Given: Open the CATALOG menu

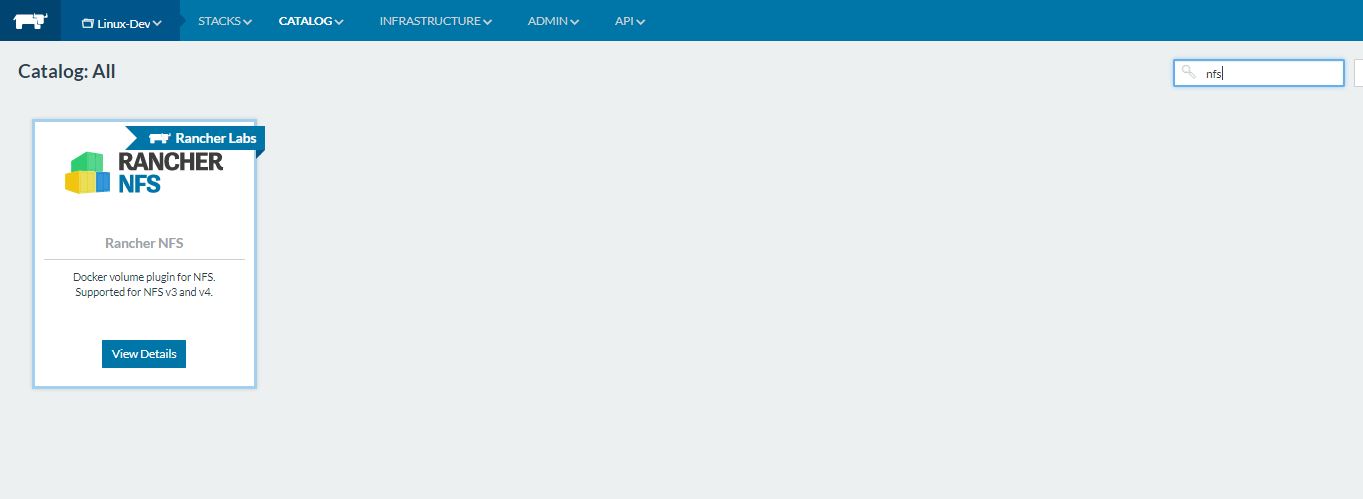Looking at the screenshot, I should point(311,21).
